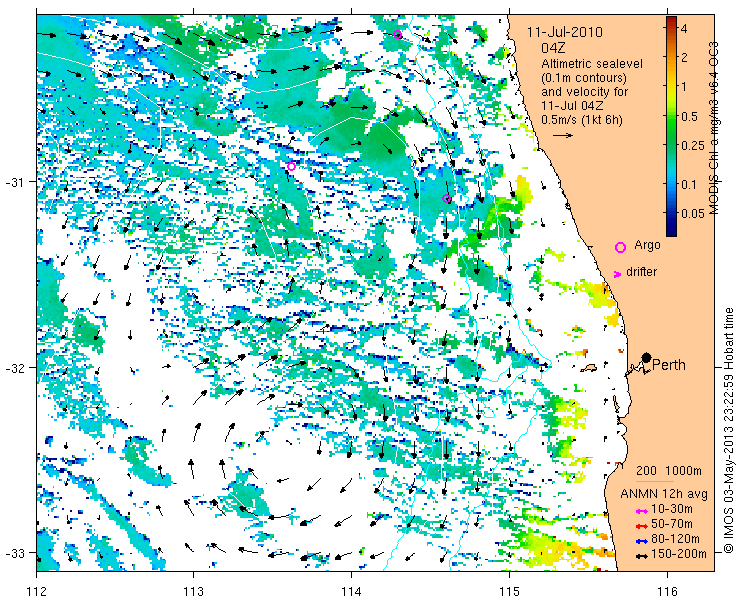Click the '150-200m' depth label
The width and height of the screenshot is (740, 600).
[x=679, y=554]
